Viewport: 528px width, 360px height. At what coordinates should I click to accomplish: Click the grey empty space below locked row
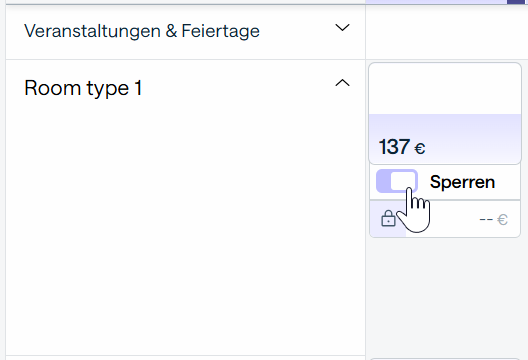tap(447, 296)
